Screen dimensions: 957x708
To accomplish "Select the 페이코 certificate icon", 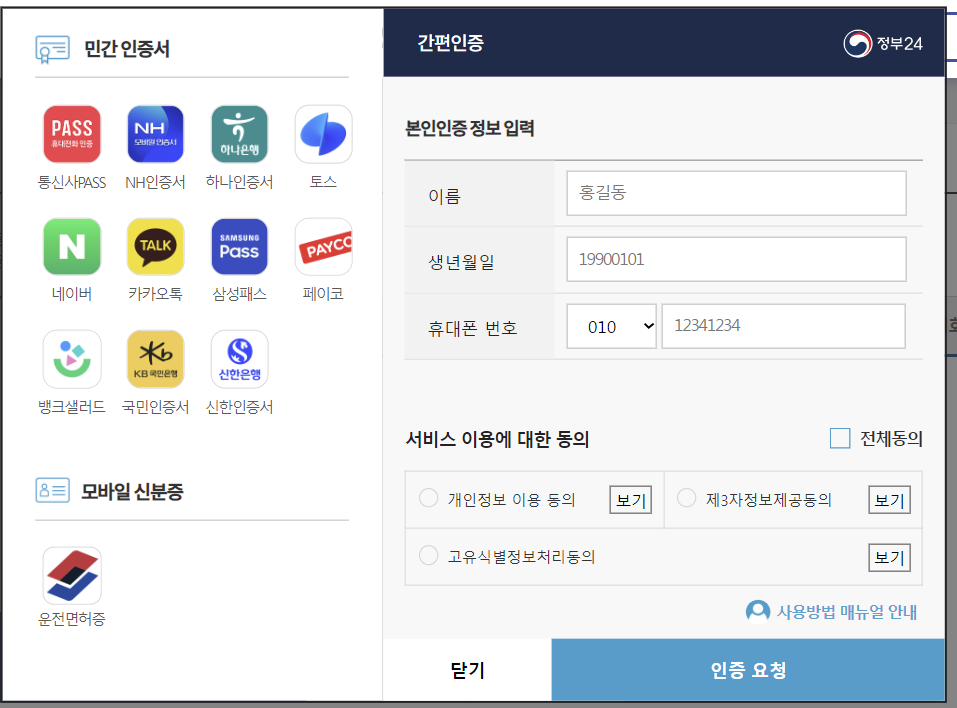I will (323, 246).
